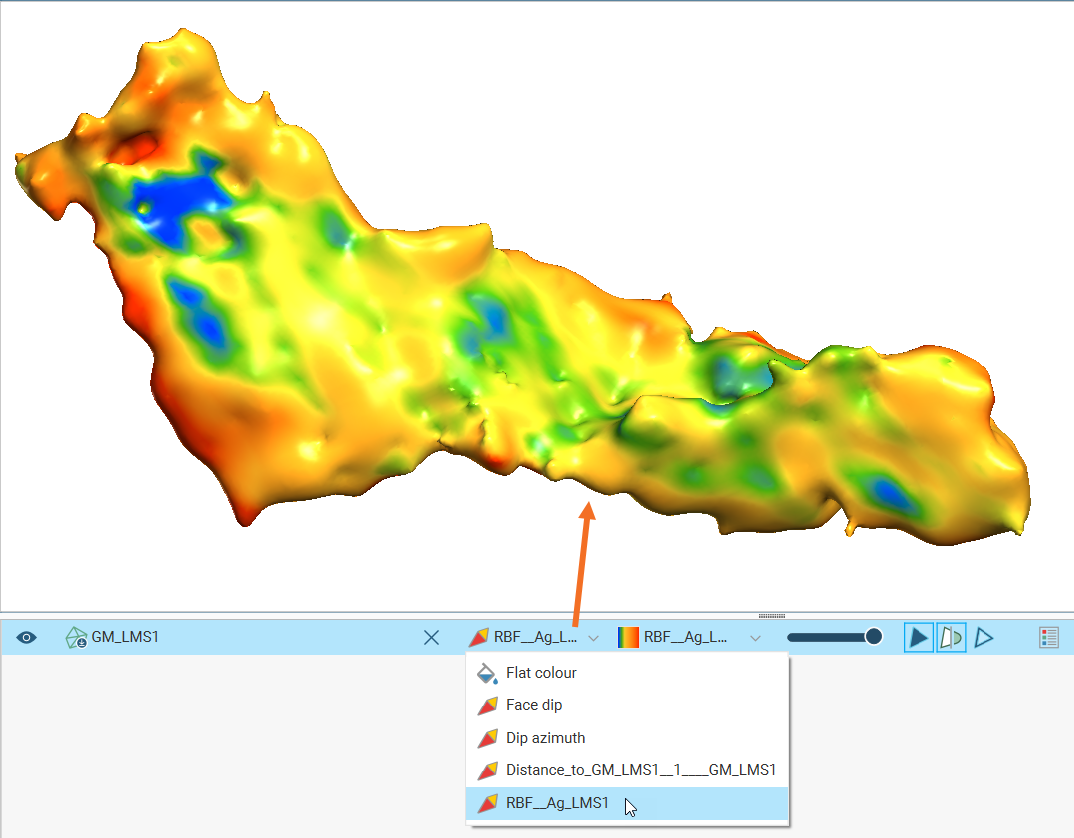
Task: Click the panel resize grip handle
Action: coord(772,615)
